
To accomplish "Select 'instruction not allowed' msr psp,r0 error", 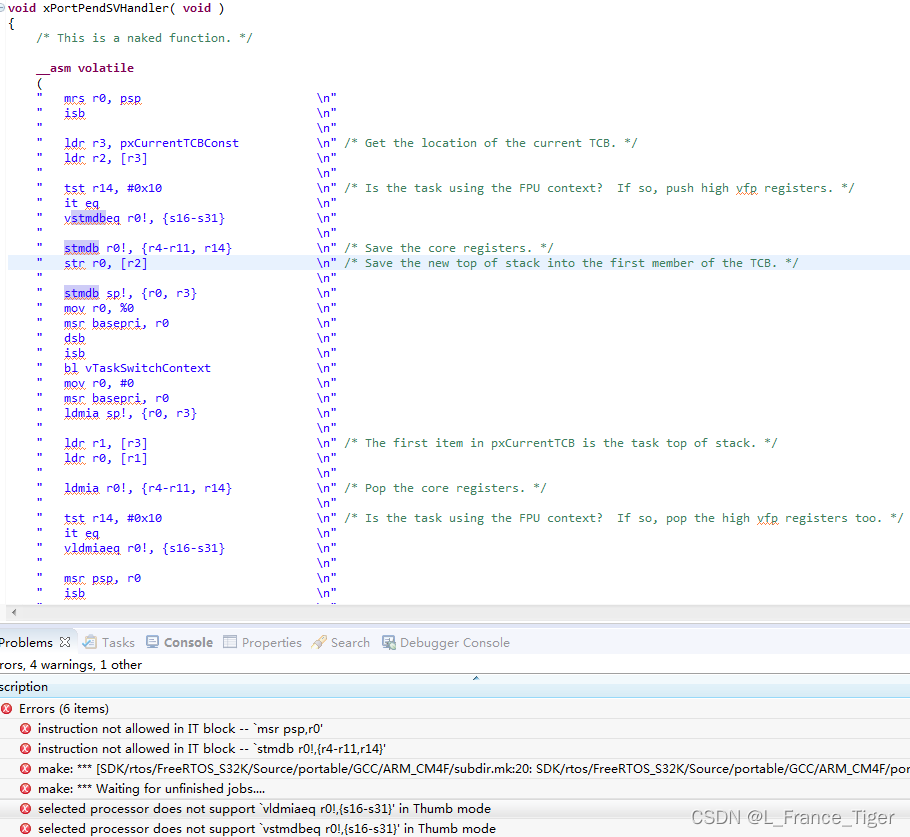I will click(455, 729).
